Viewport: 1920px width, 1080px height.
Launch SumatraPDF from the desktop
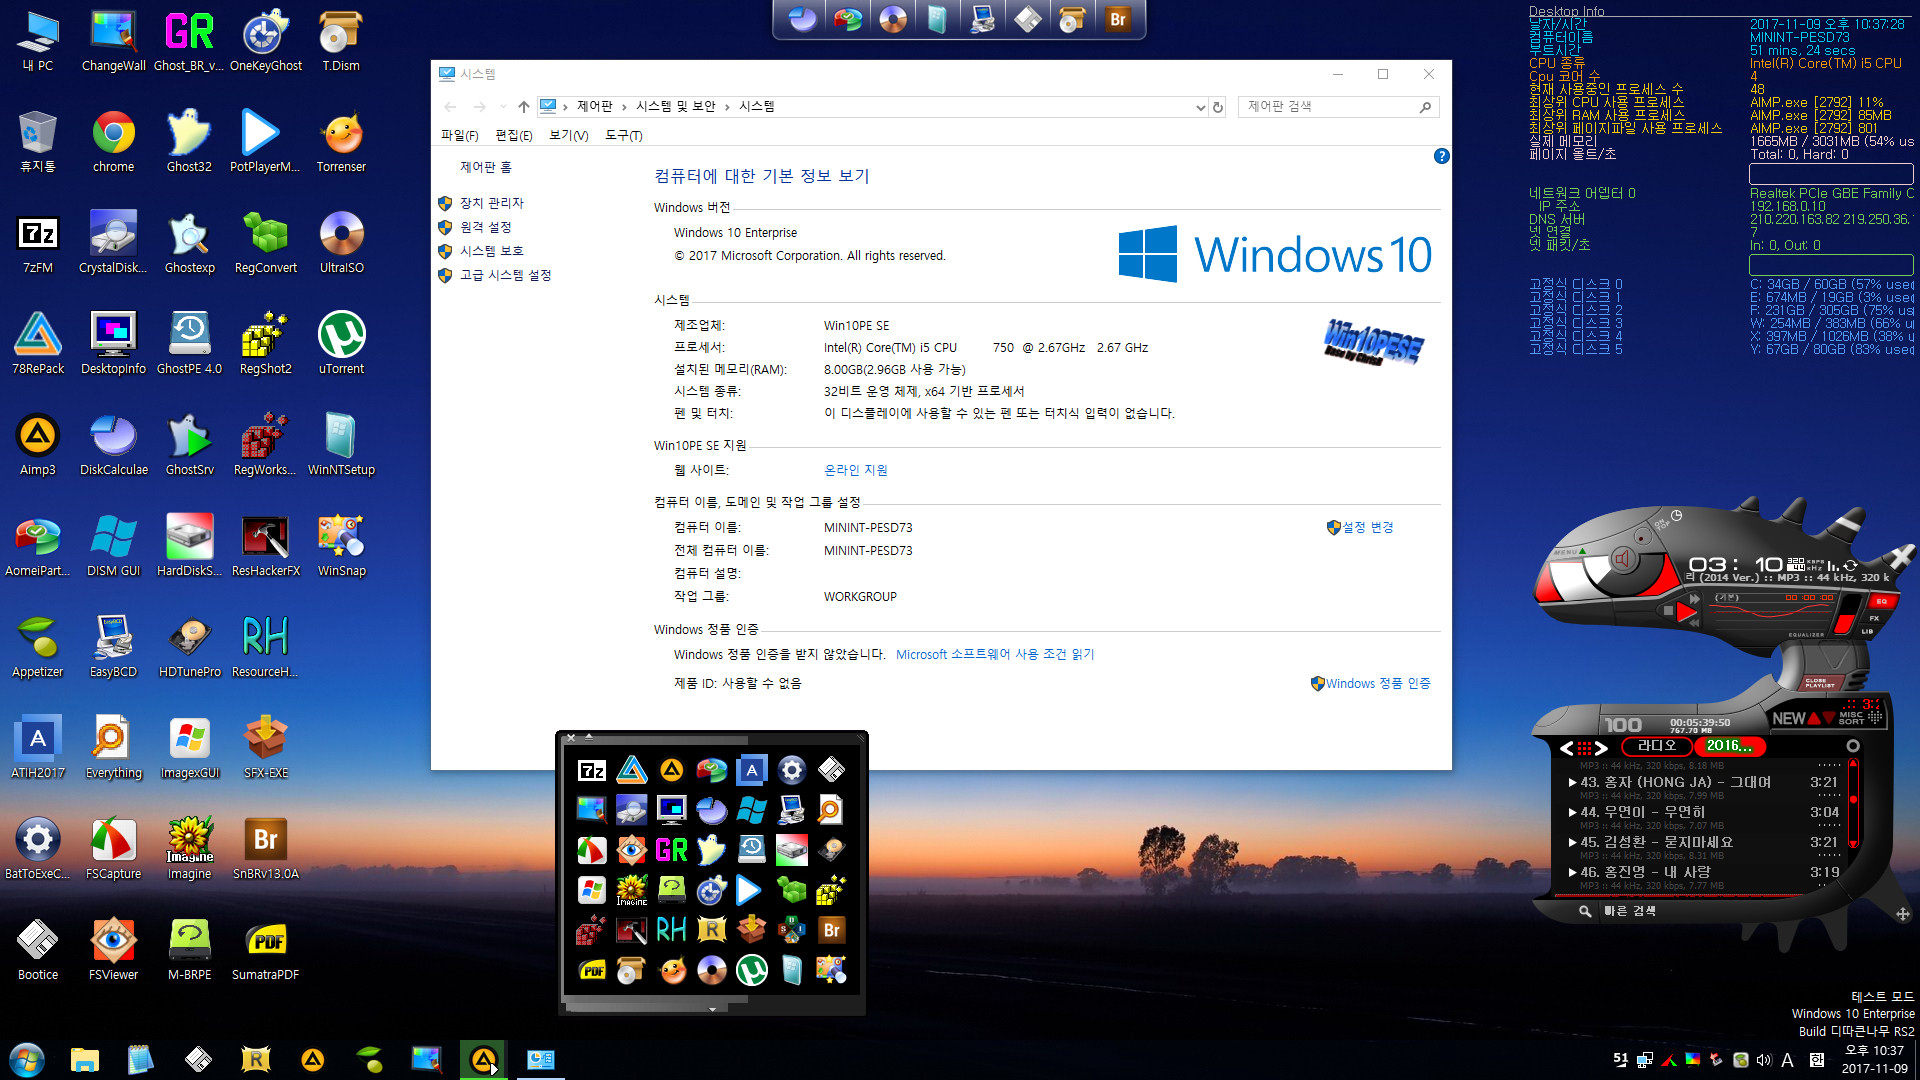coord(265,950)
